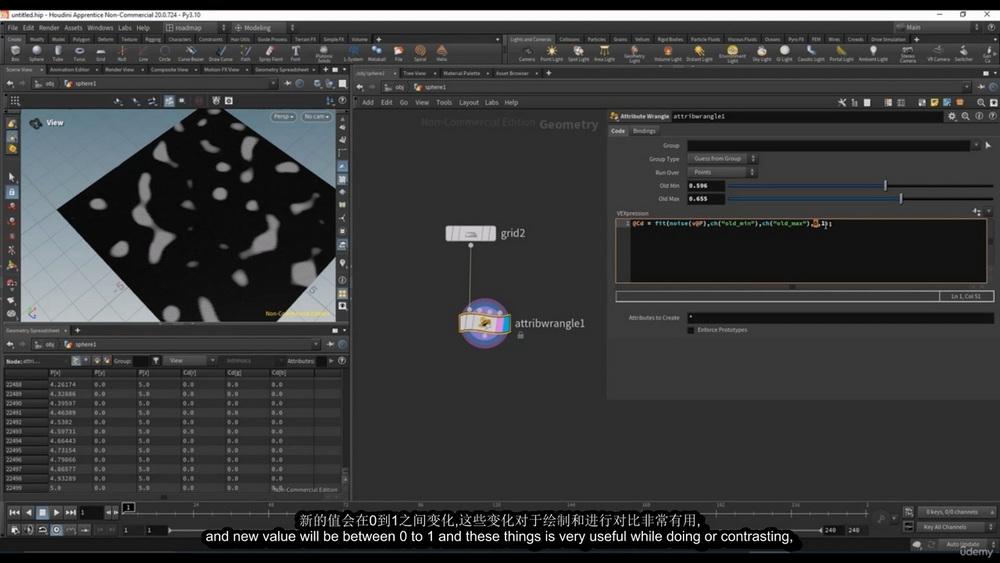
Task: Open parameter pane help icon
Action: 992,116
